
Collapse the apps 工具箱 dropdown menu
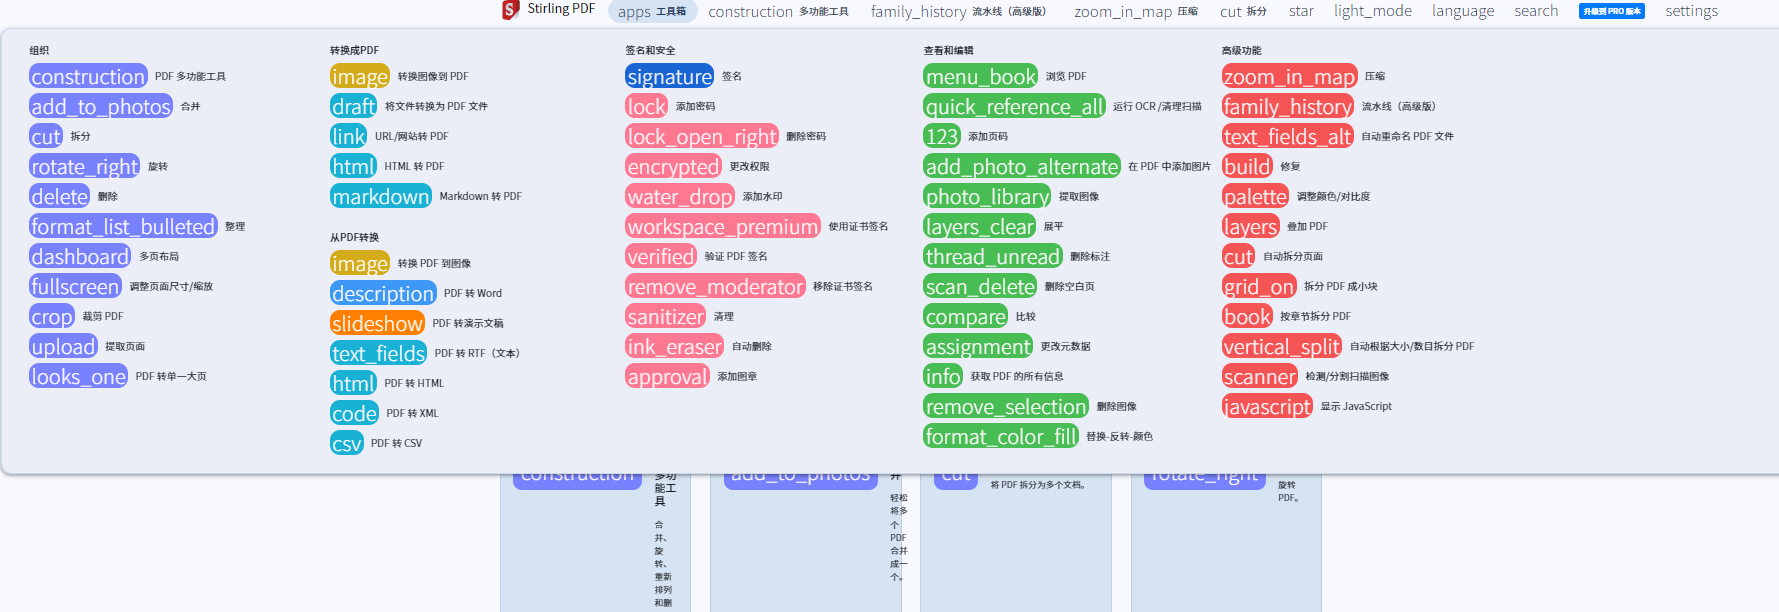click(651, 12)
